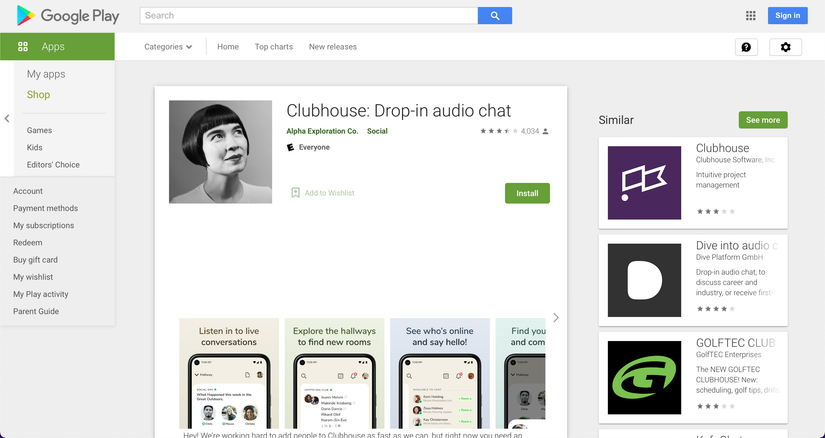Open the Account link
The width and height of the screenshot is (825, 438).
click(28, 191)
